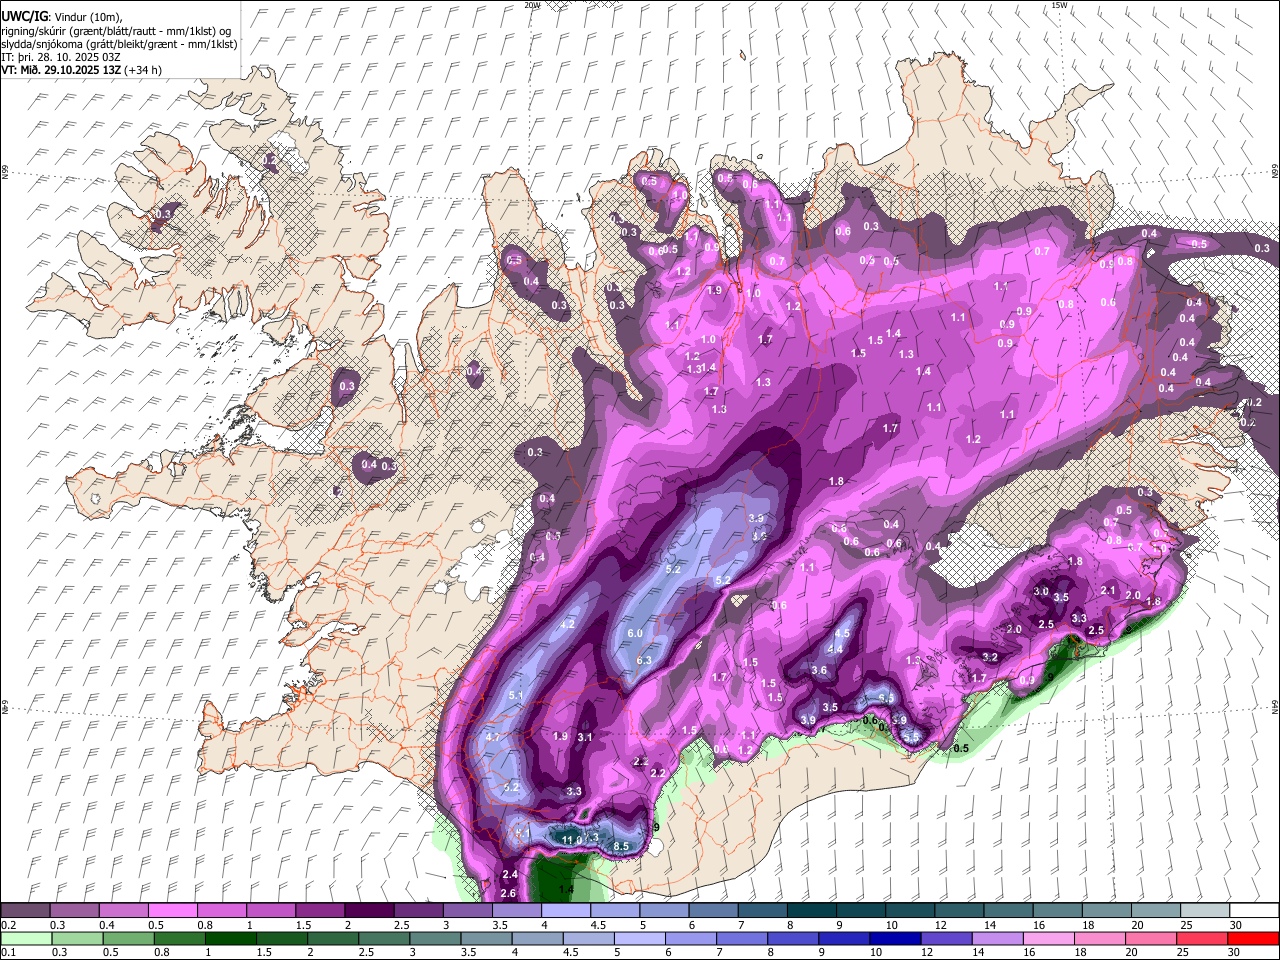Click the 4.2 map value
Image resolution: width=1280 pixels, height=960 pixels.
[x=568, y=624]
